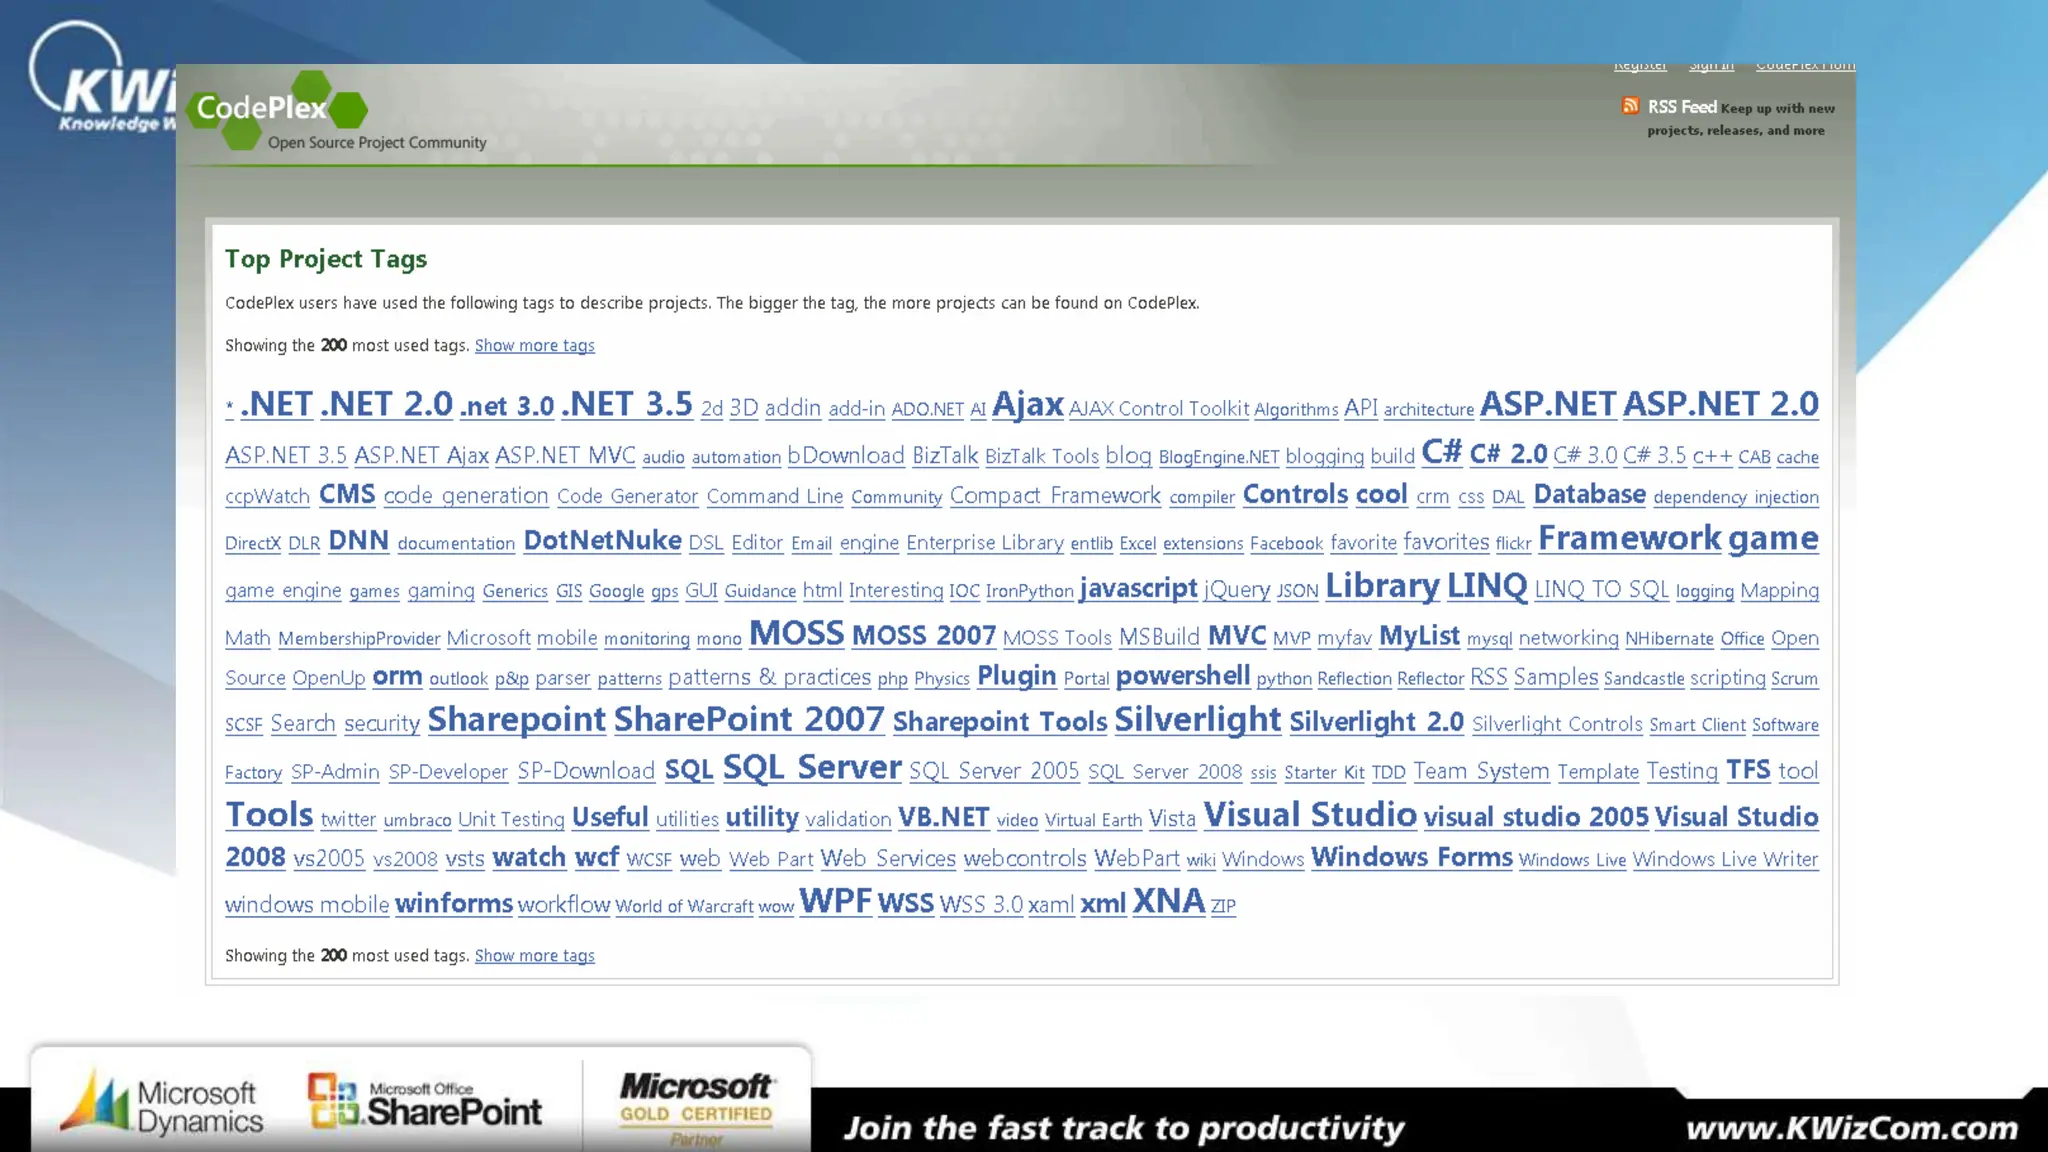
Task: Select the SP-Developer tag
Action: [448, 772]
